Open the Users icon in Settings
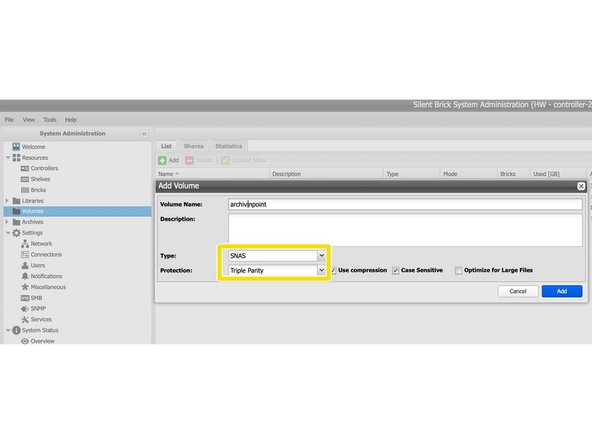 pos(25,265)
